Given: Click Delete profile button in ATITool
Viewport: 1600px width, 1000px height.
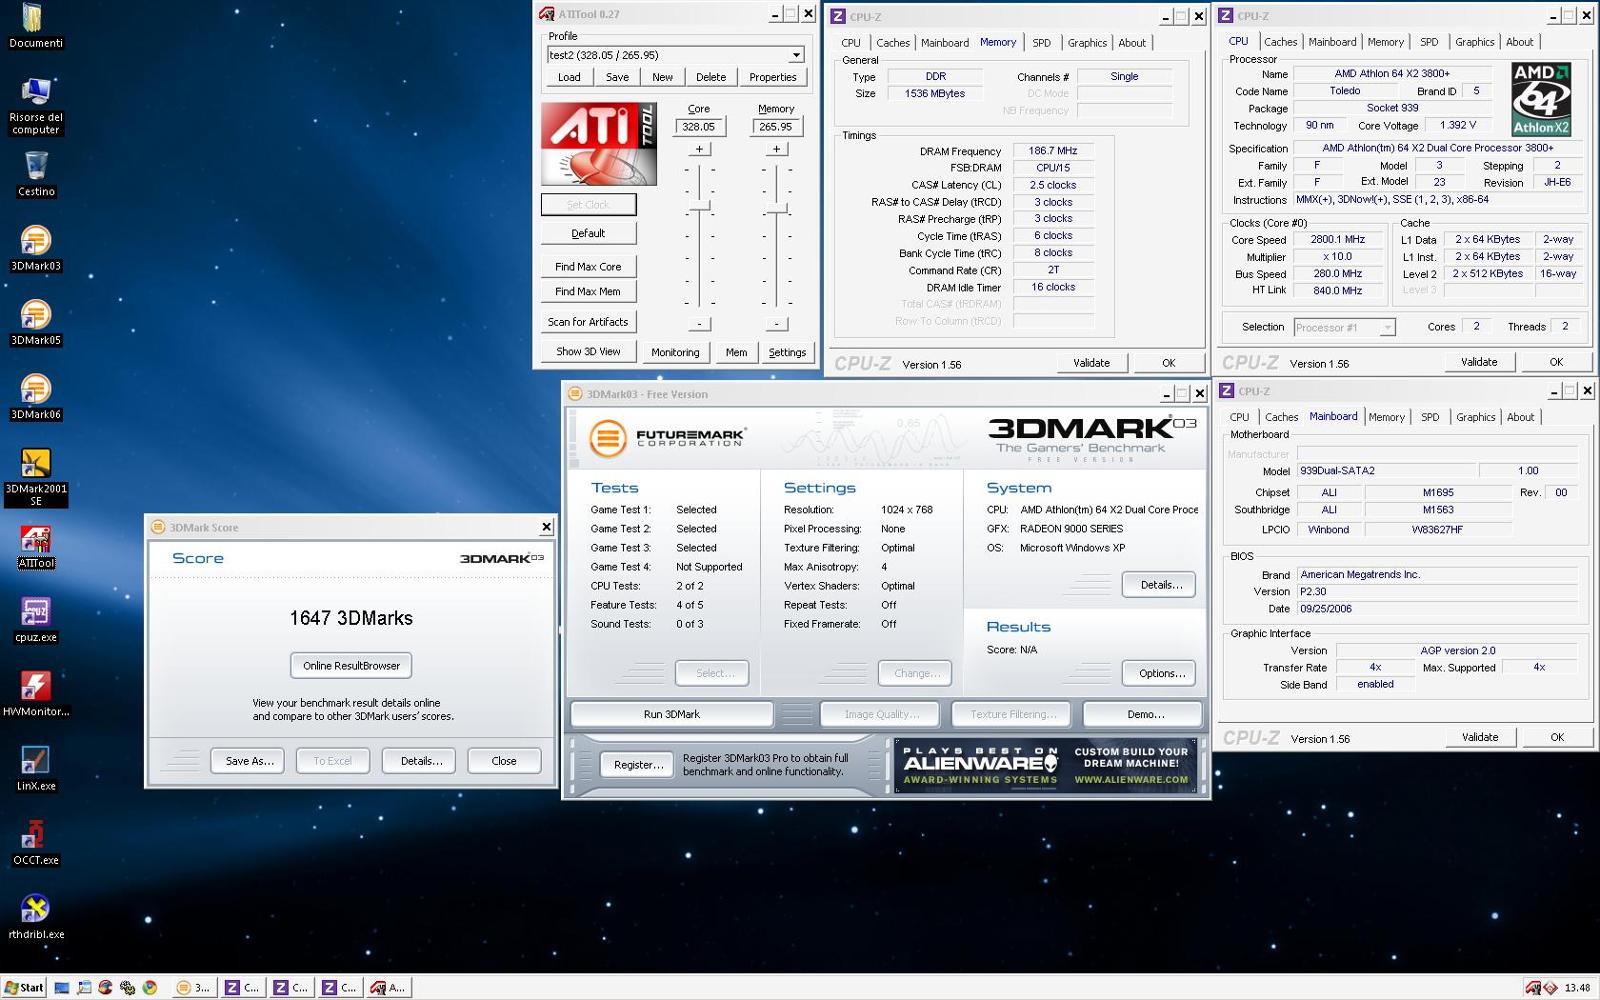Looking at the screenshot, I should click(x=711, y=77).
